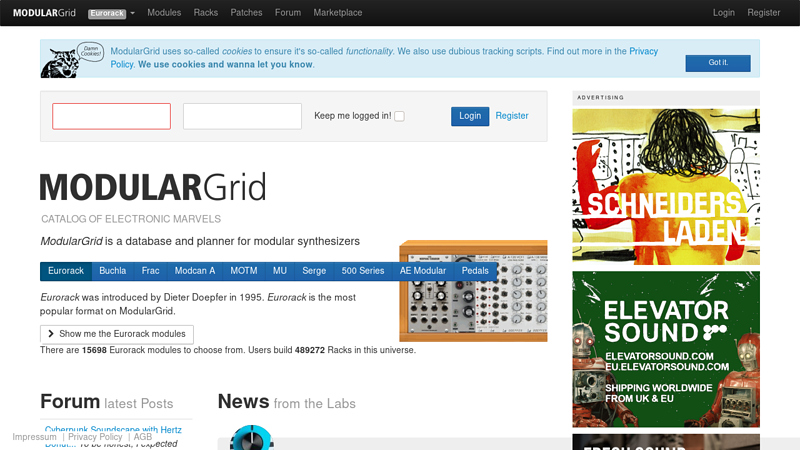This screenshot has width=800, height=450.
Task: Open the Racks menu
Action: point(206,13)
